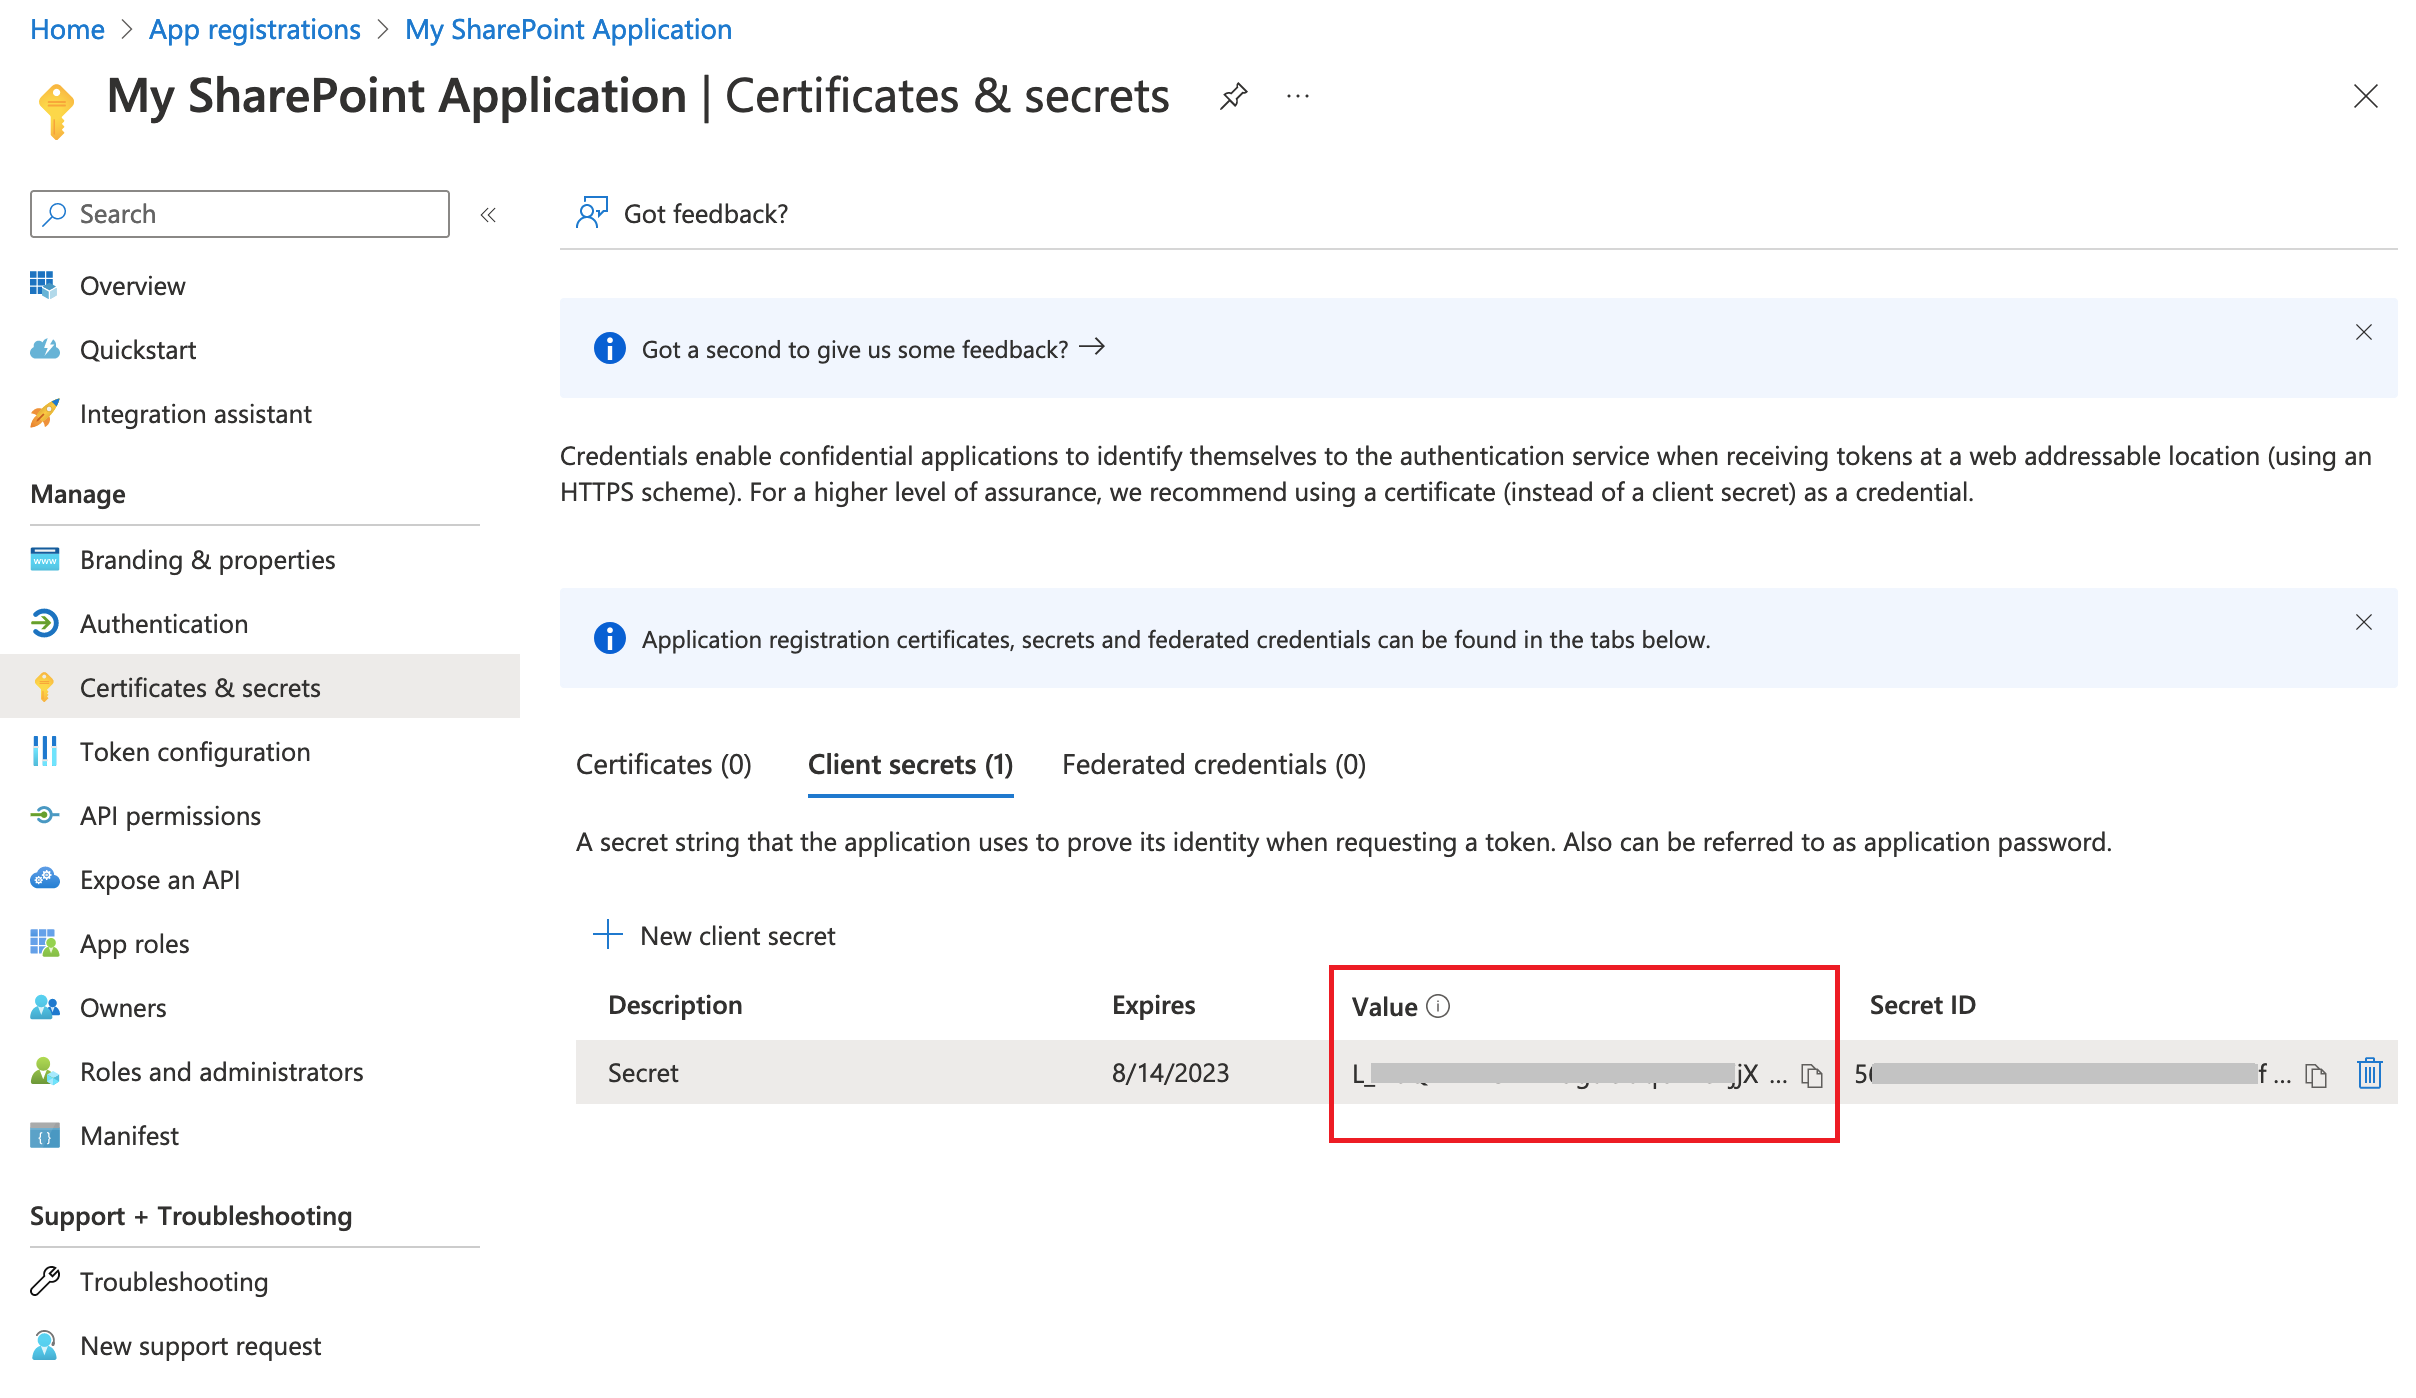Viewport: 2416px width, 1398px height.
Task: Copy the client secret value
Action: [x=1811, y=1075]
